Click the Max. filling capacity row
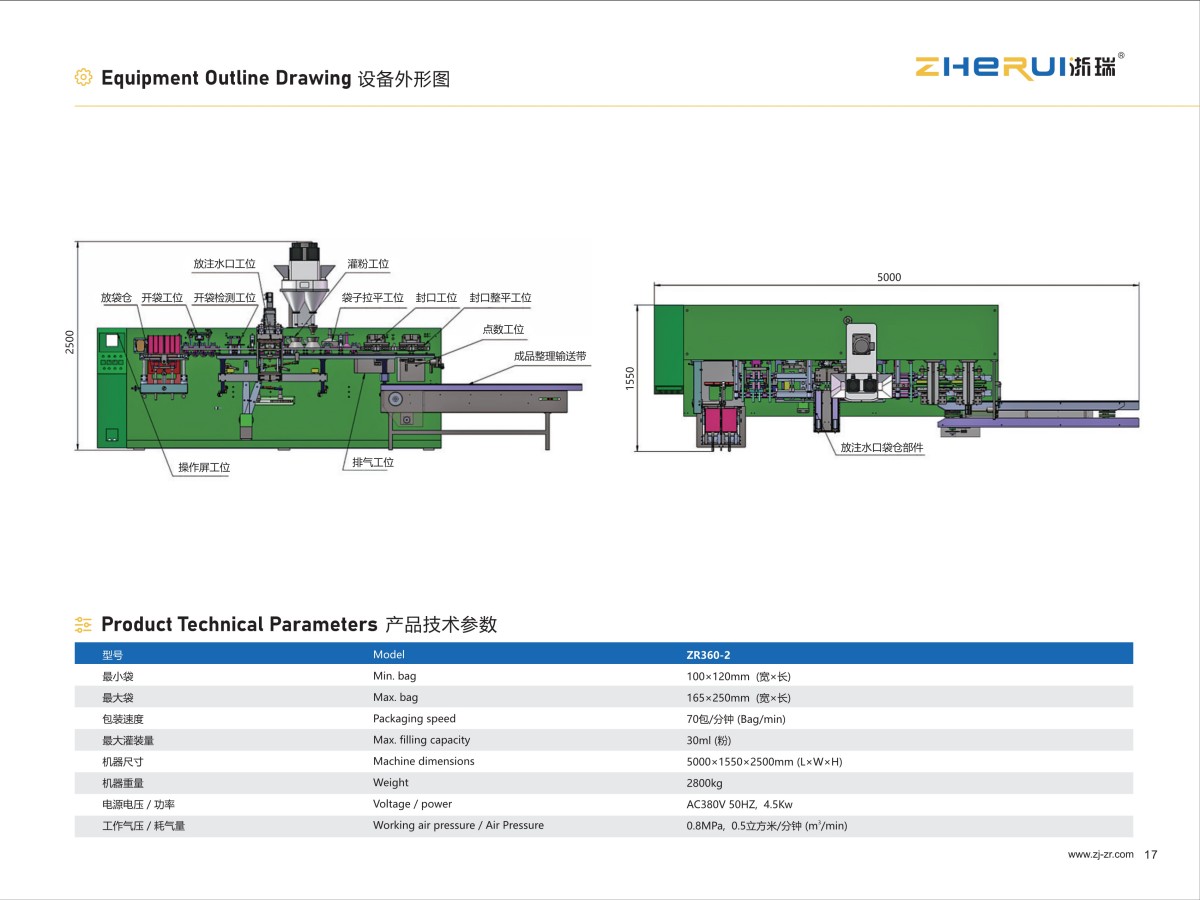 604,740
